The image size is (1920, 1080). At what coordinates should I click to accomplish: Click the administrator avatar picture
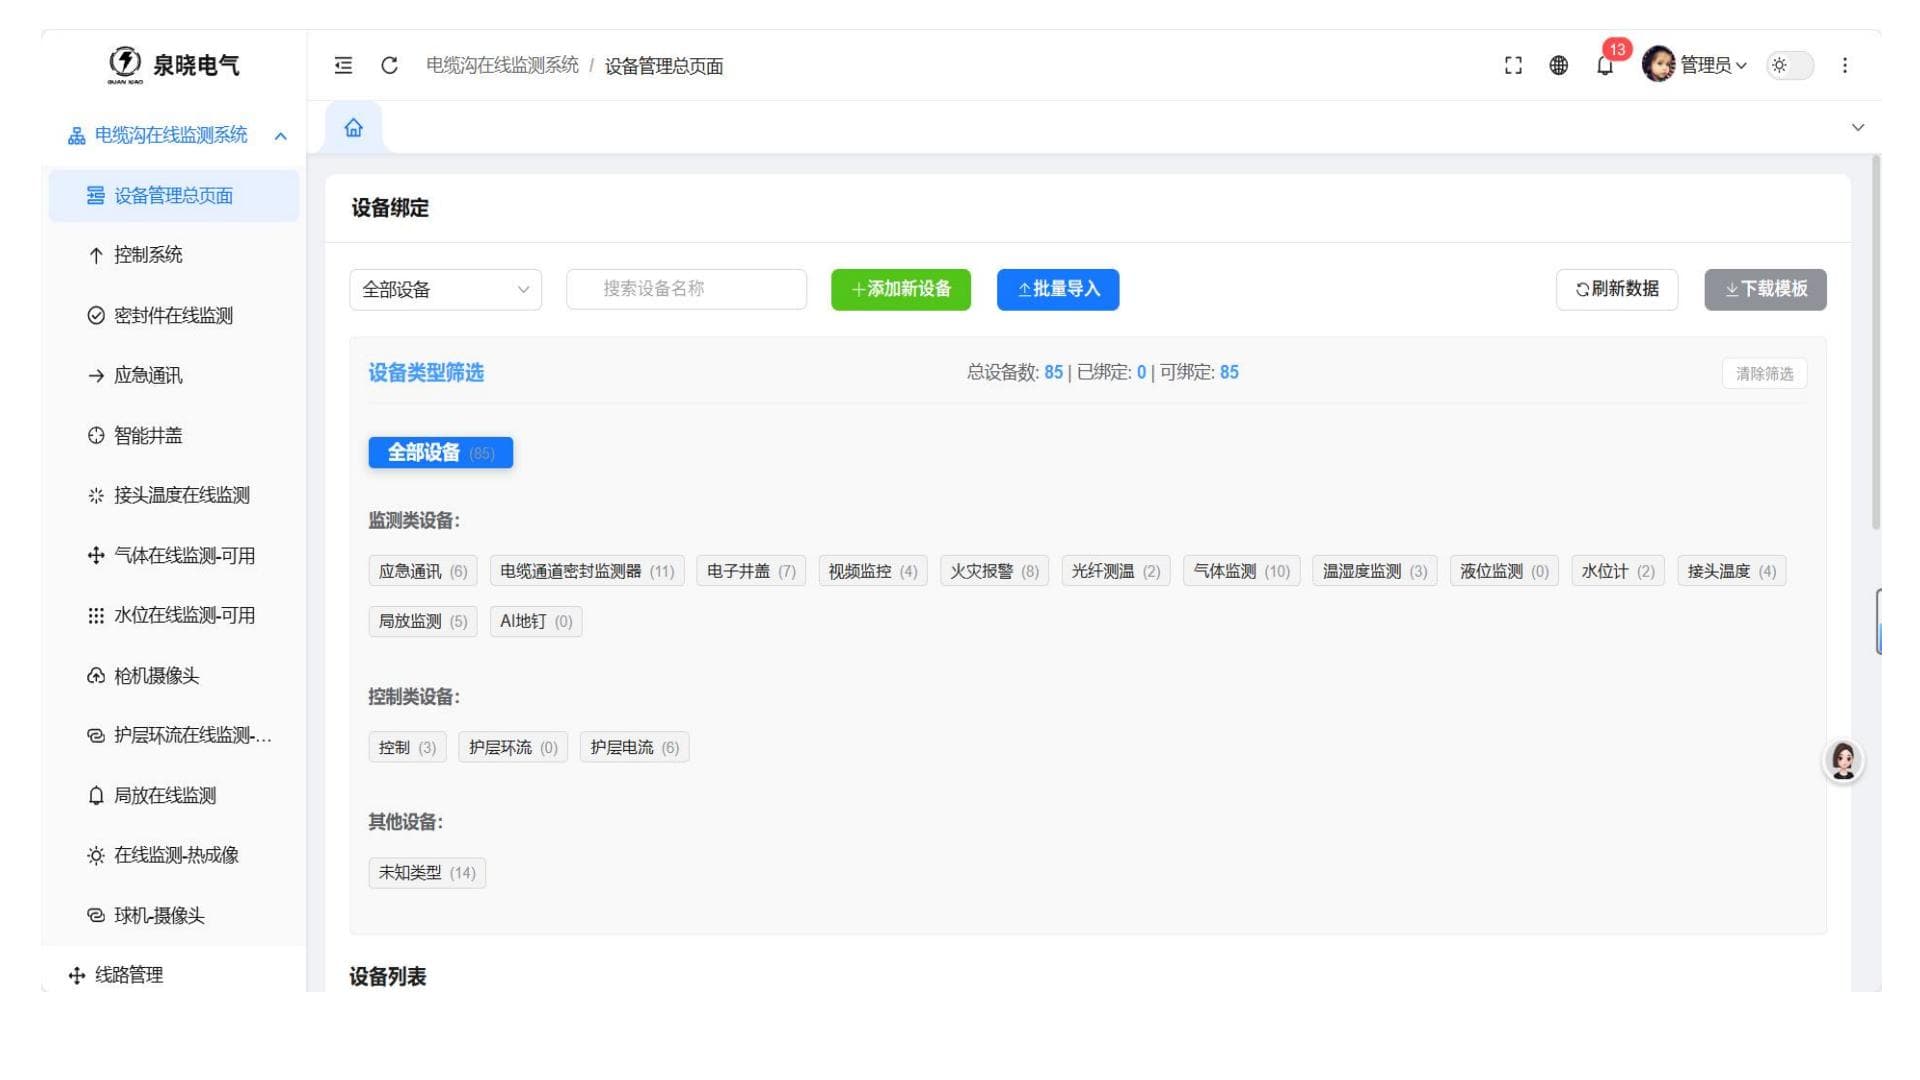1658,65
